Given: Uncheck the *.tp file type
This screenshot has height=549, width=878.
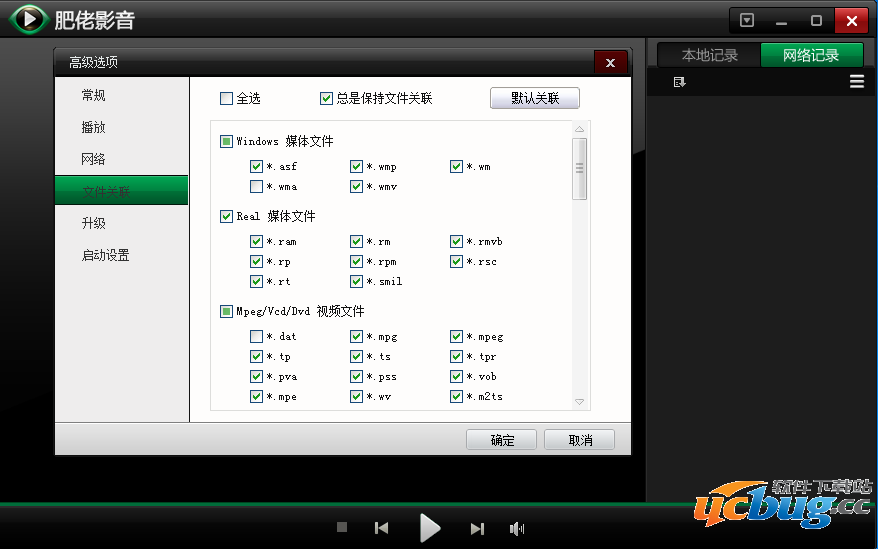Looking at the screenshot, I should (256, 357).
